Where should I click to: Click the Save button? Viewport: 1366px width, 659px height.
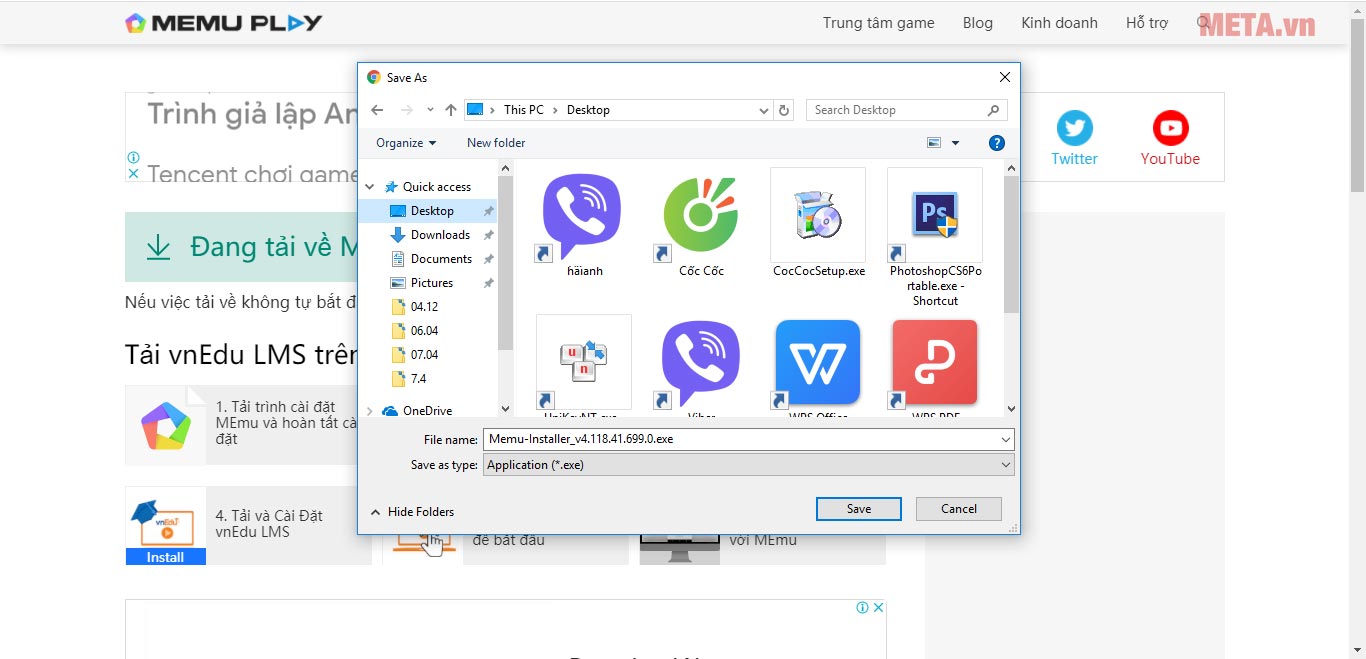click(858, 508)
